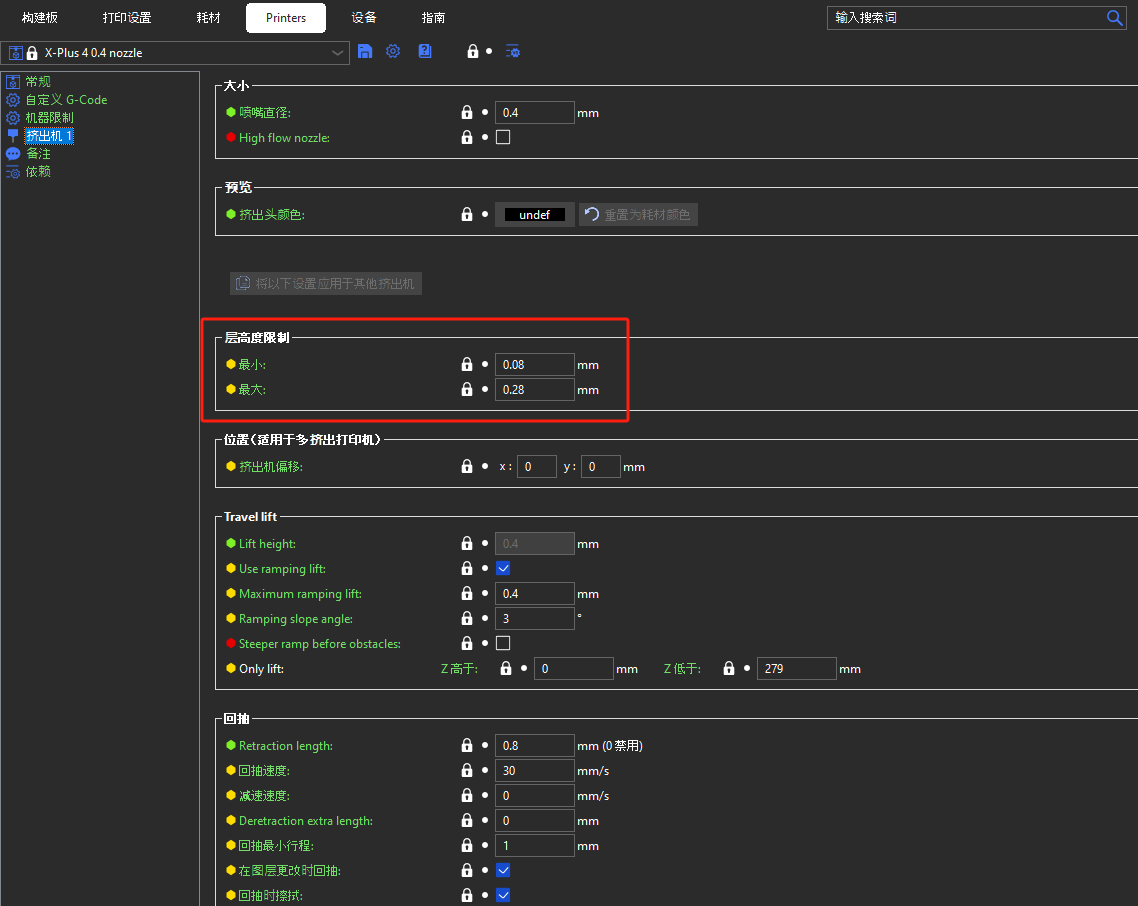Click the lock icon for Use ramping lift
The image size is (1138, 906).
click(x=467, y=568)
